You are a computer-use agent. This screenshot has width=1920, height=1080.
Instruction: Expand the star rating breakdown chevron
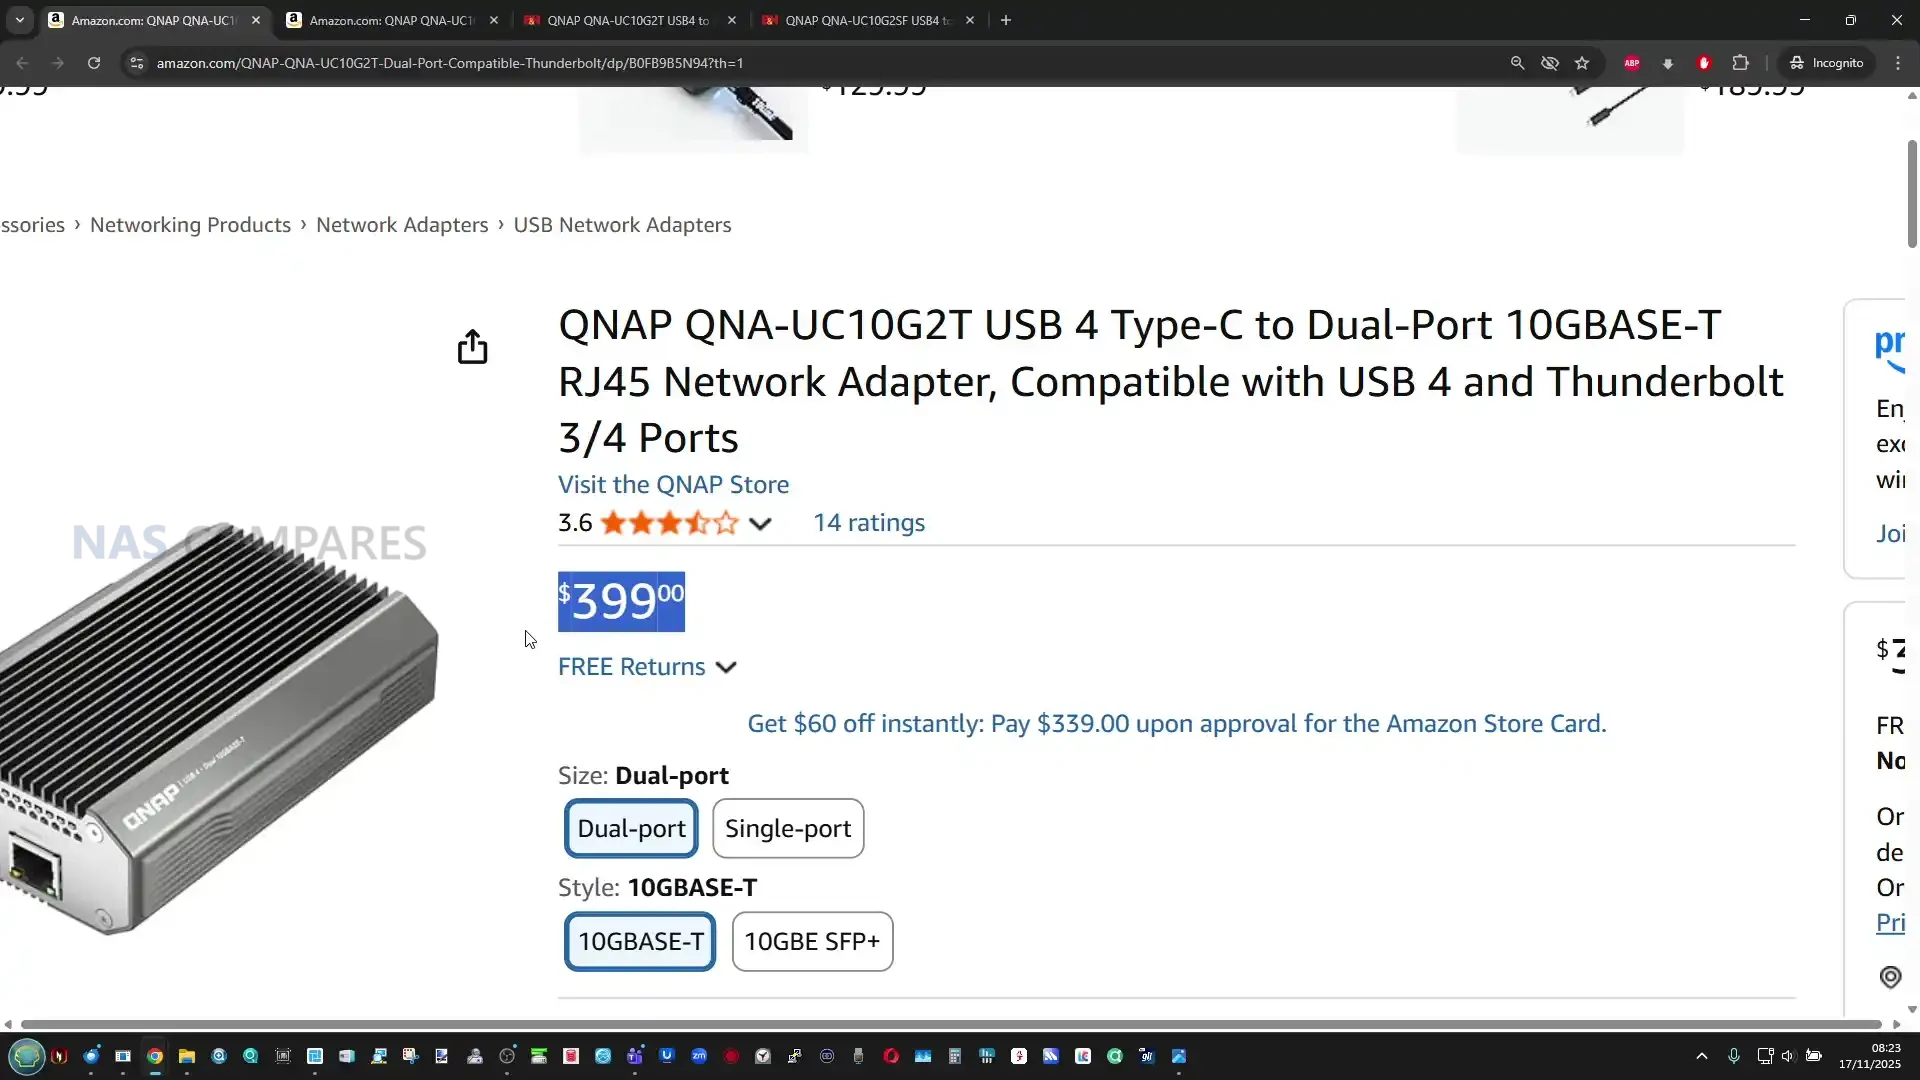coord(760,524)
